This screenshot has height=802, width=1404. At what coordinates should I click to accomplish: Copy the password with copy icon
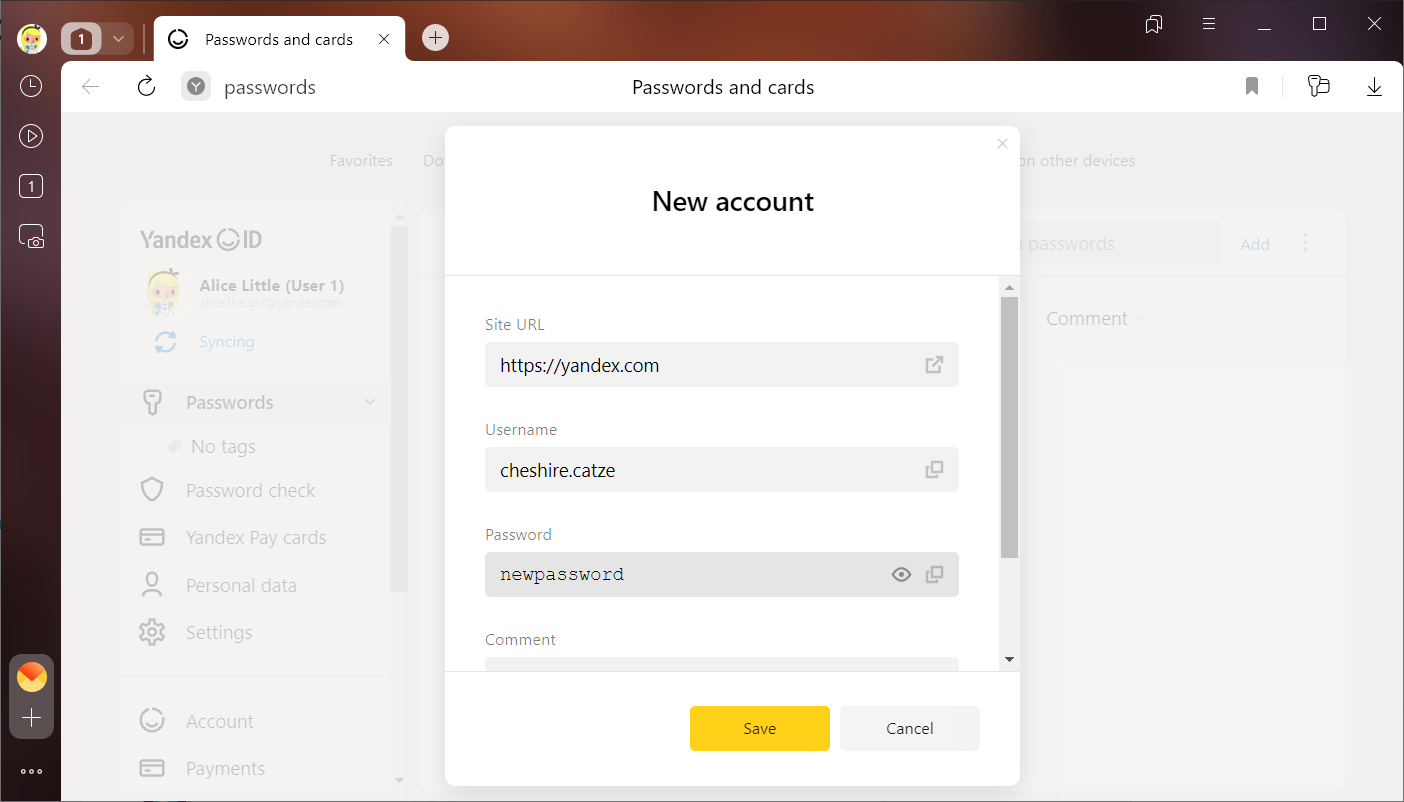(934, 575)
